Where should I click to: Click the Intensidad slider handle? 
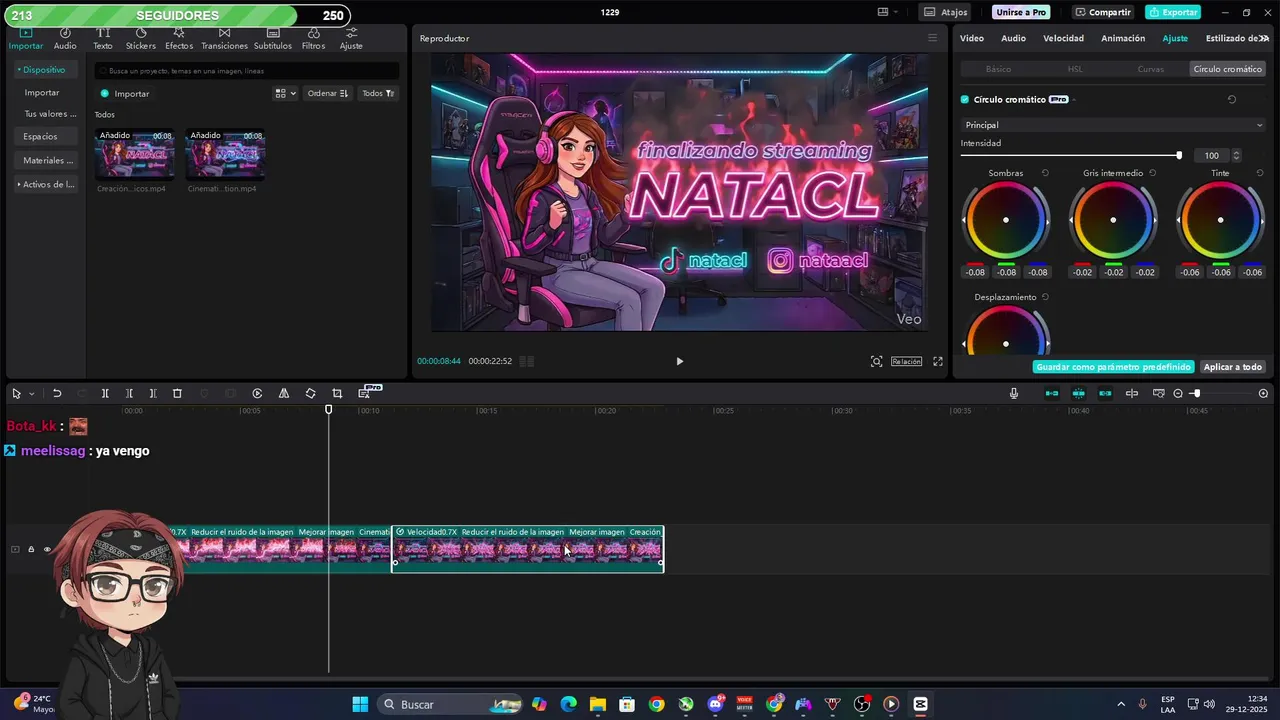point(1179,155)
